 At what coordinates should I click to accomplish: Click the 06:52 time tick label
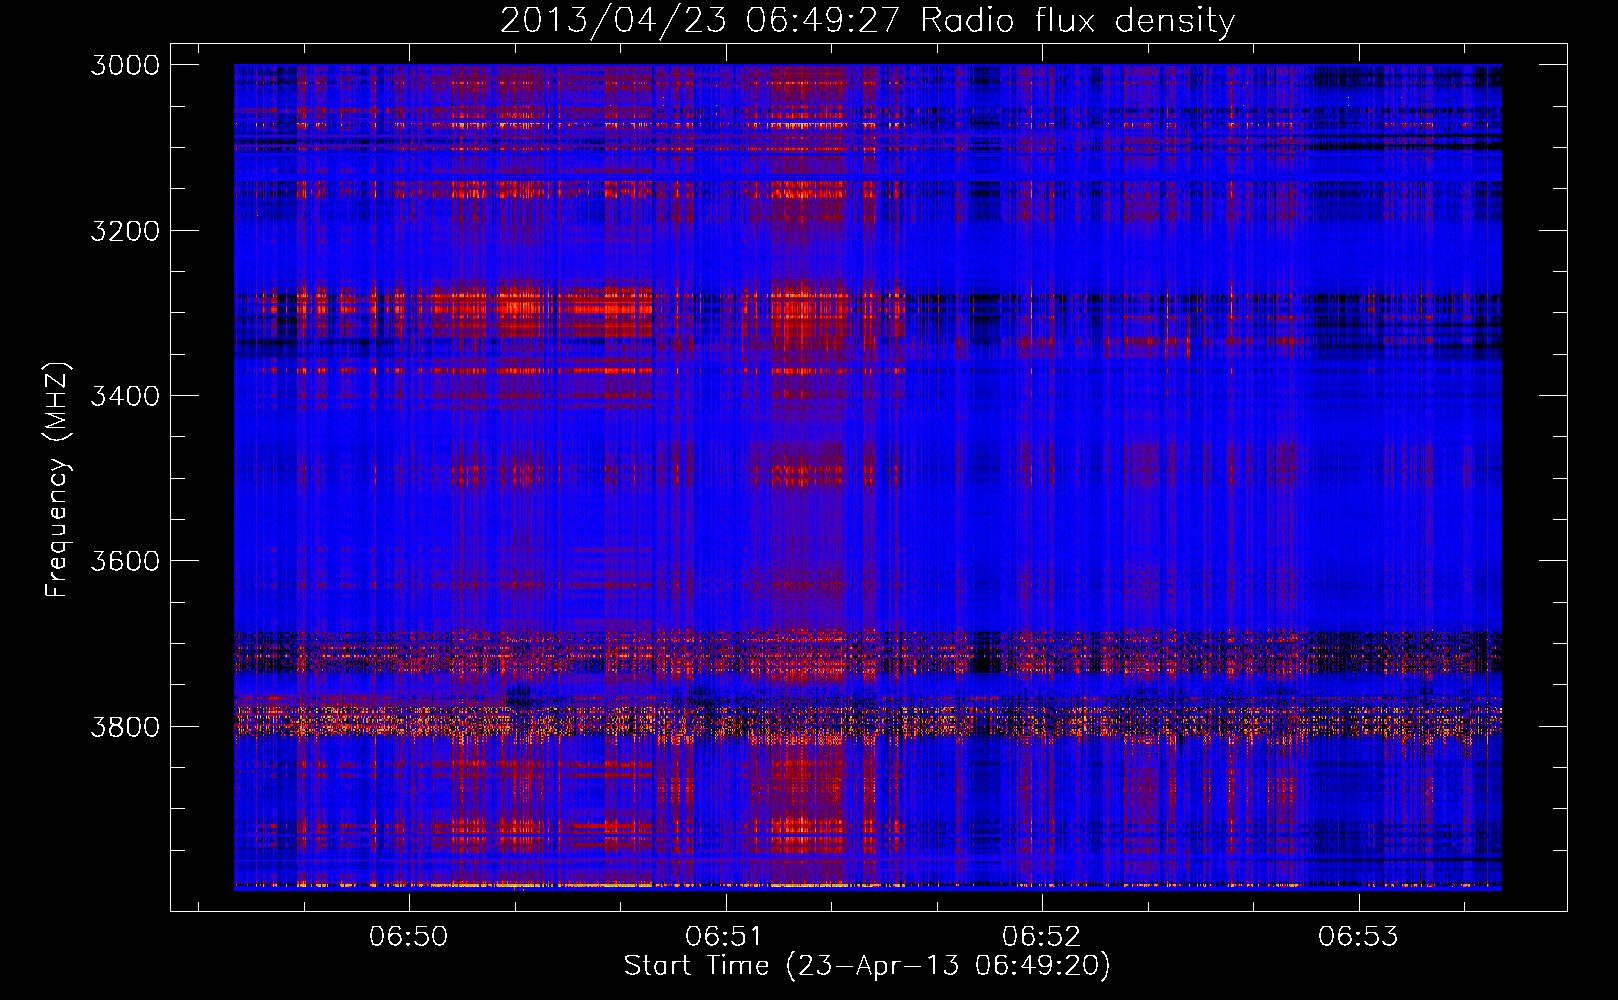pos(1042,937)
